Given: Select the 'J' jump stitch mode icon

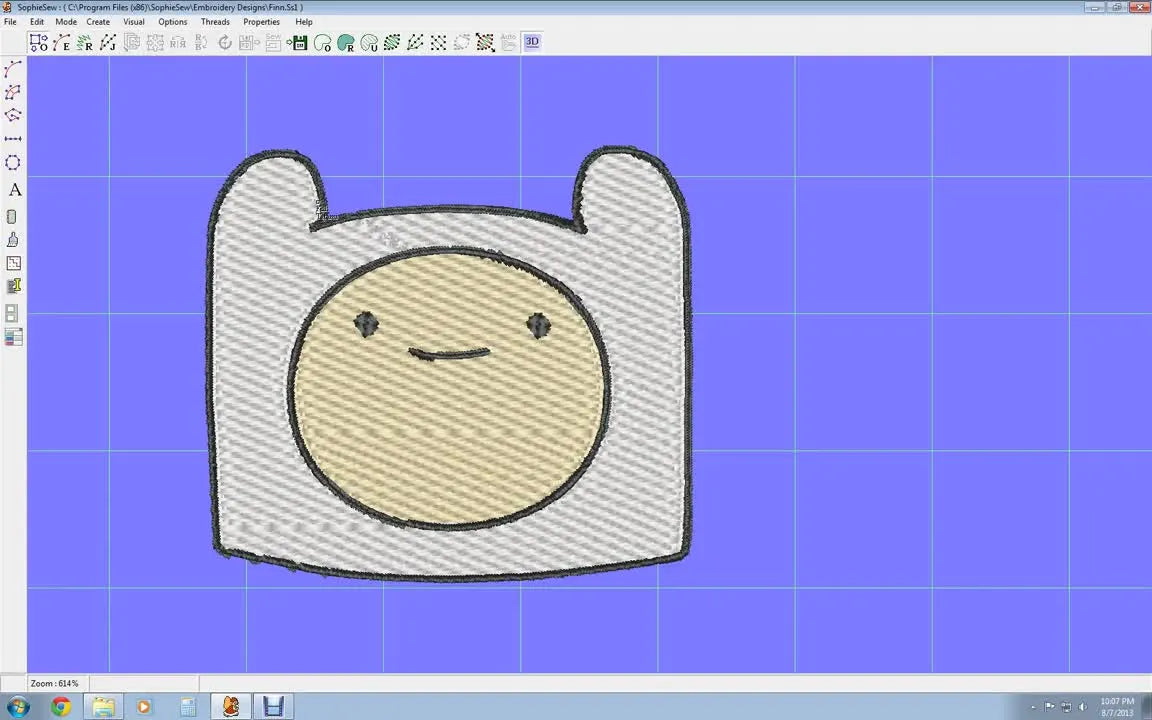Looking at the screenshot, I should pyautogui.click(x=109, y=43).
